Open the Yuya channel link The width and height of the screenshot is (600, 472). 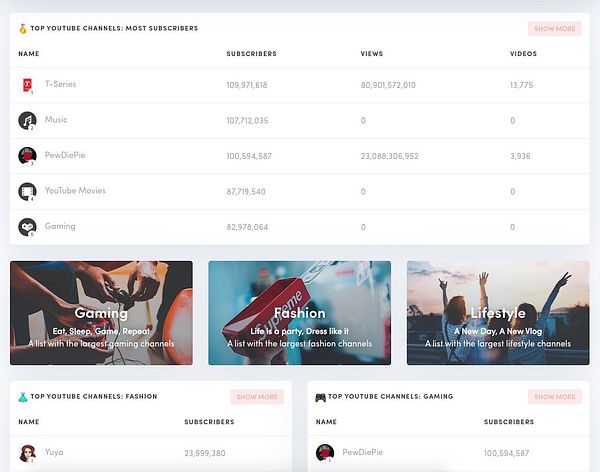click(x=54, y=452)
